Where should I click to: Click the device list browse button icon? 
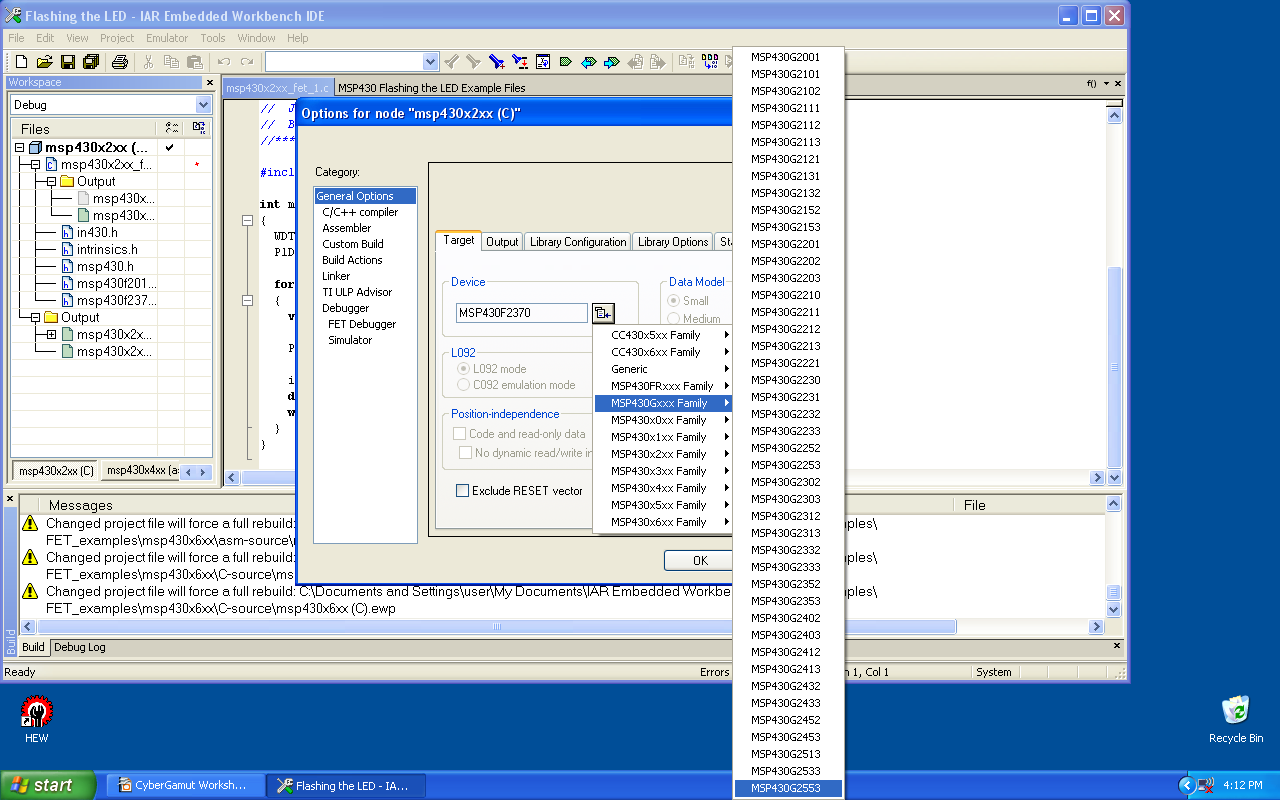tap(603, 314)
